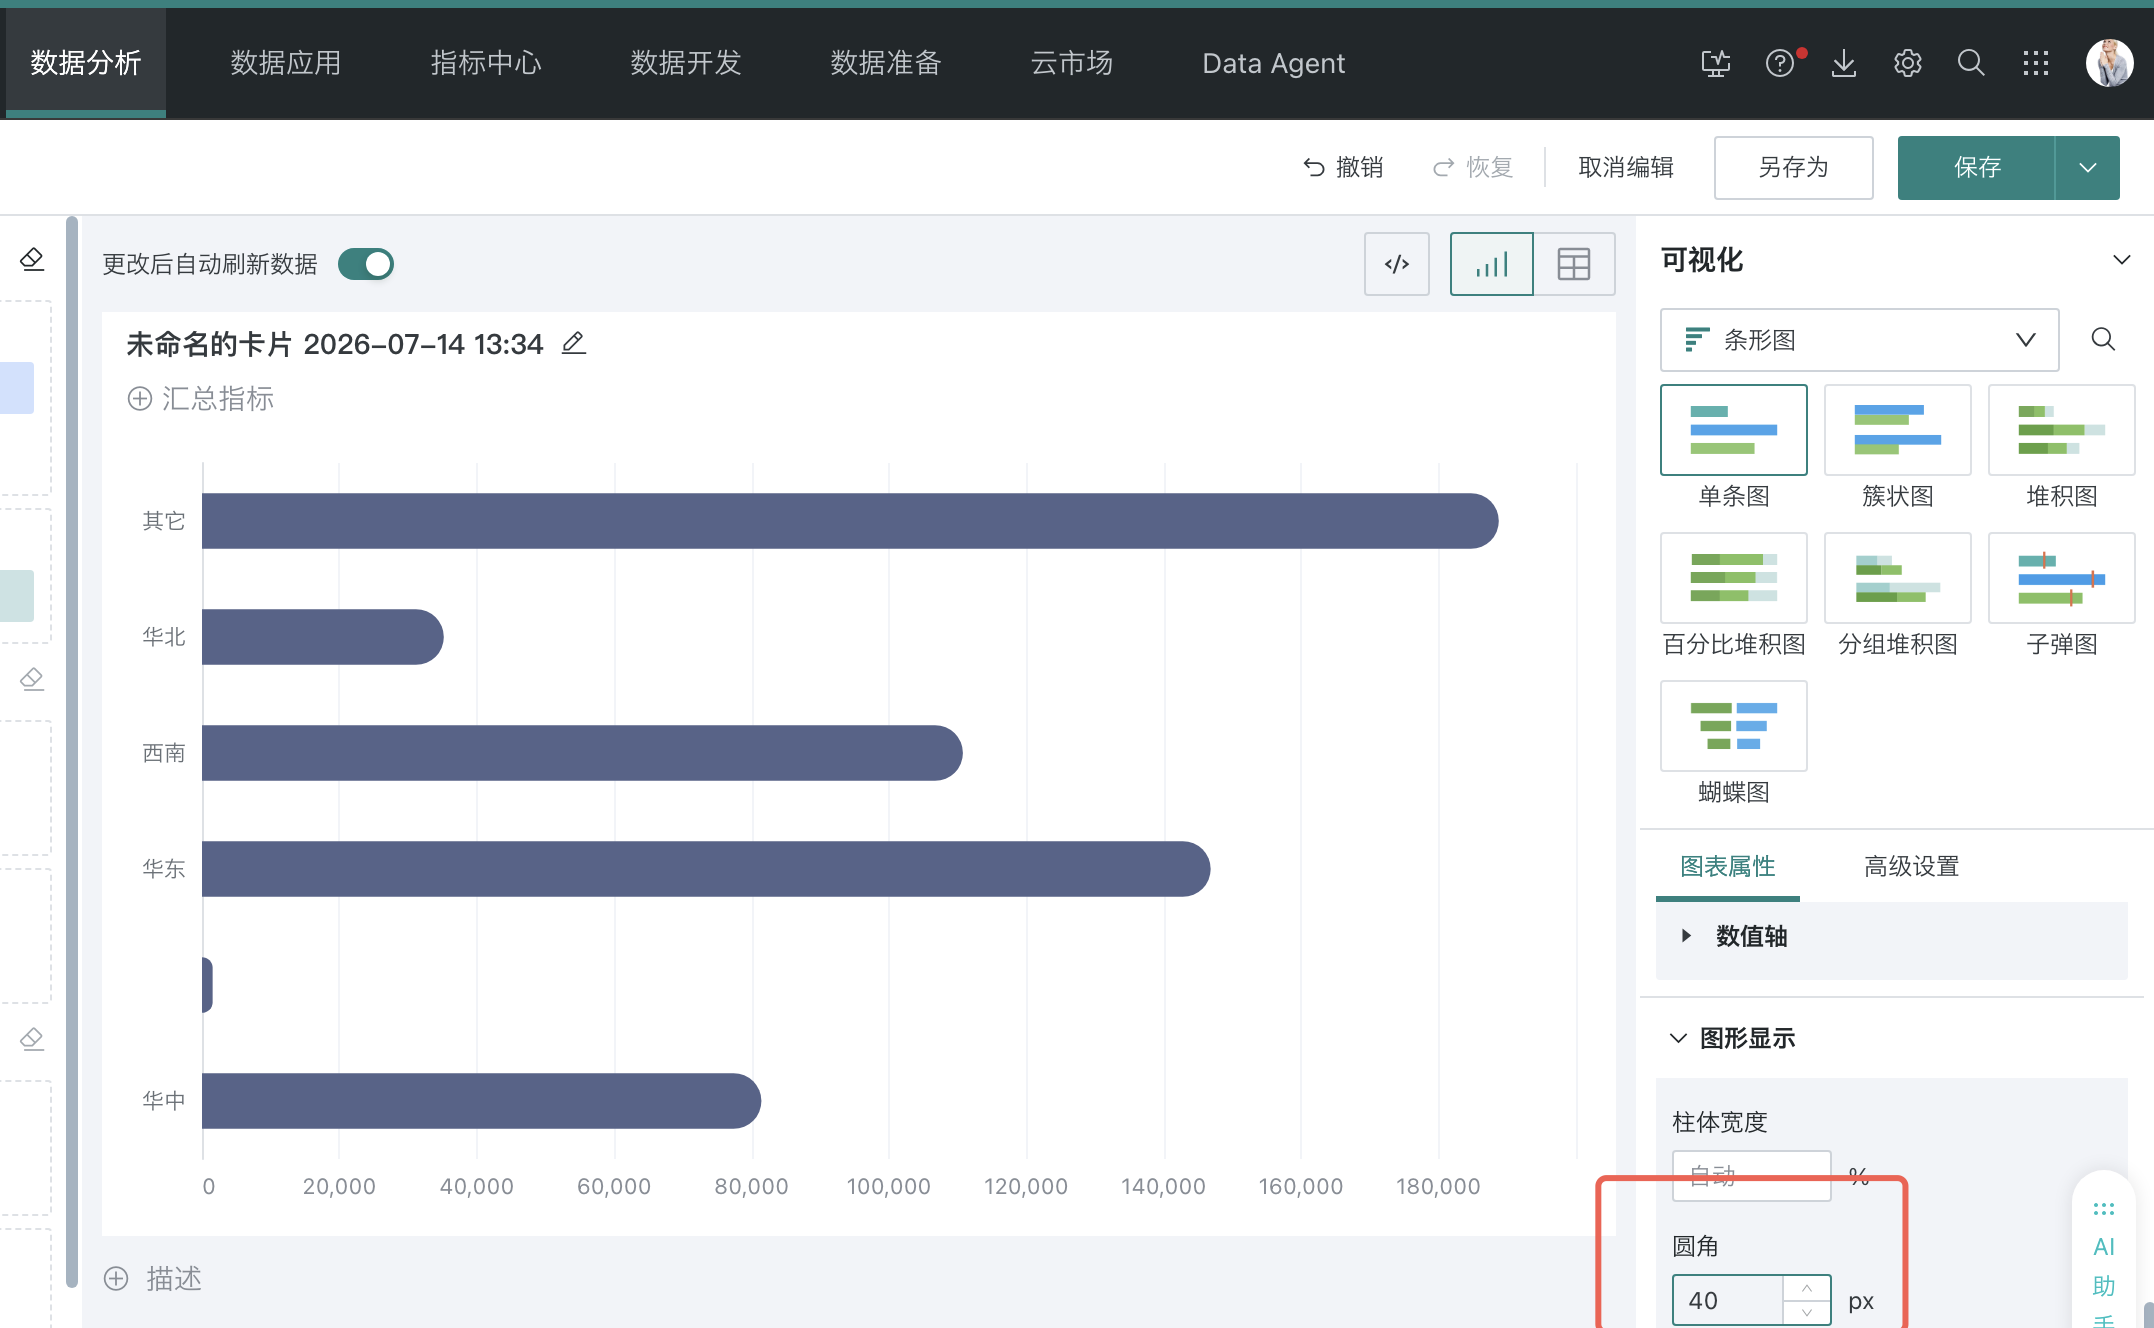Select the 子弹图 chart thumbnail
Viewport: 2154px width, 1328px height.
[x=2062, y=578]
